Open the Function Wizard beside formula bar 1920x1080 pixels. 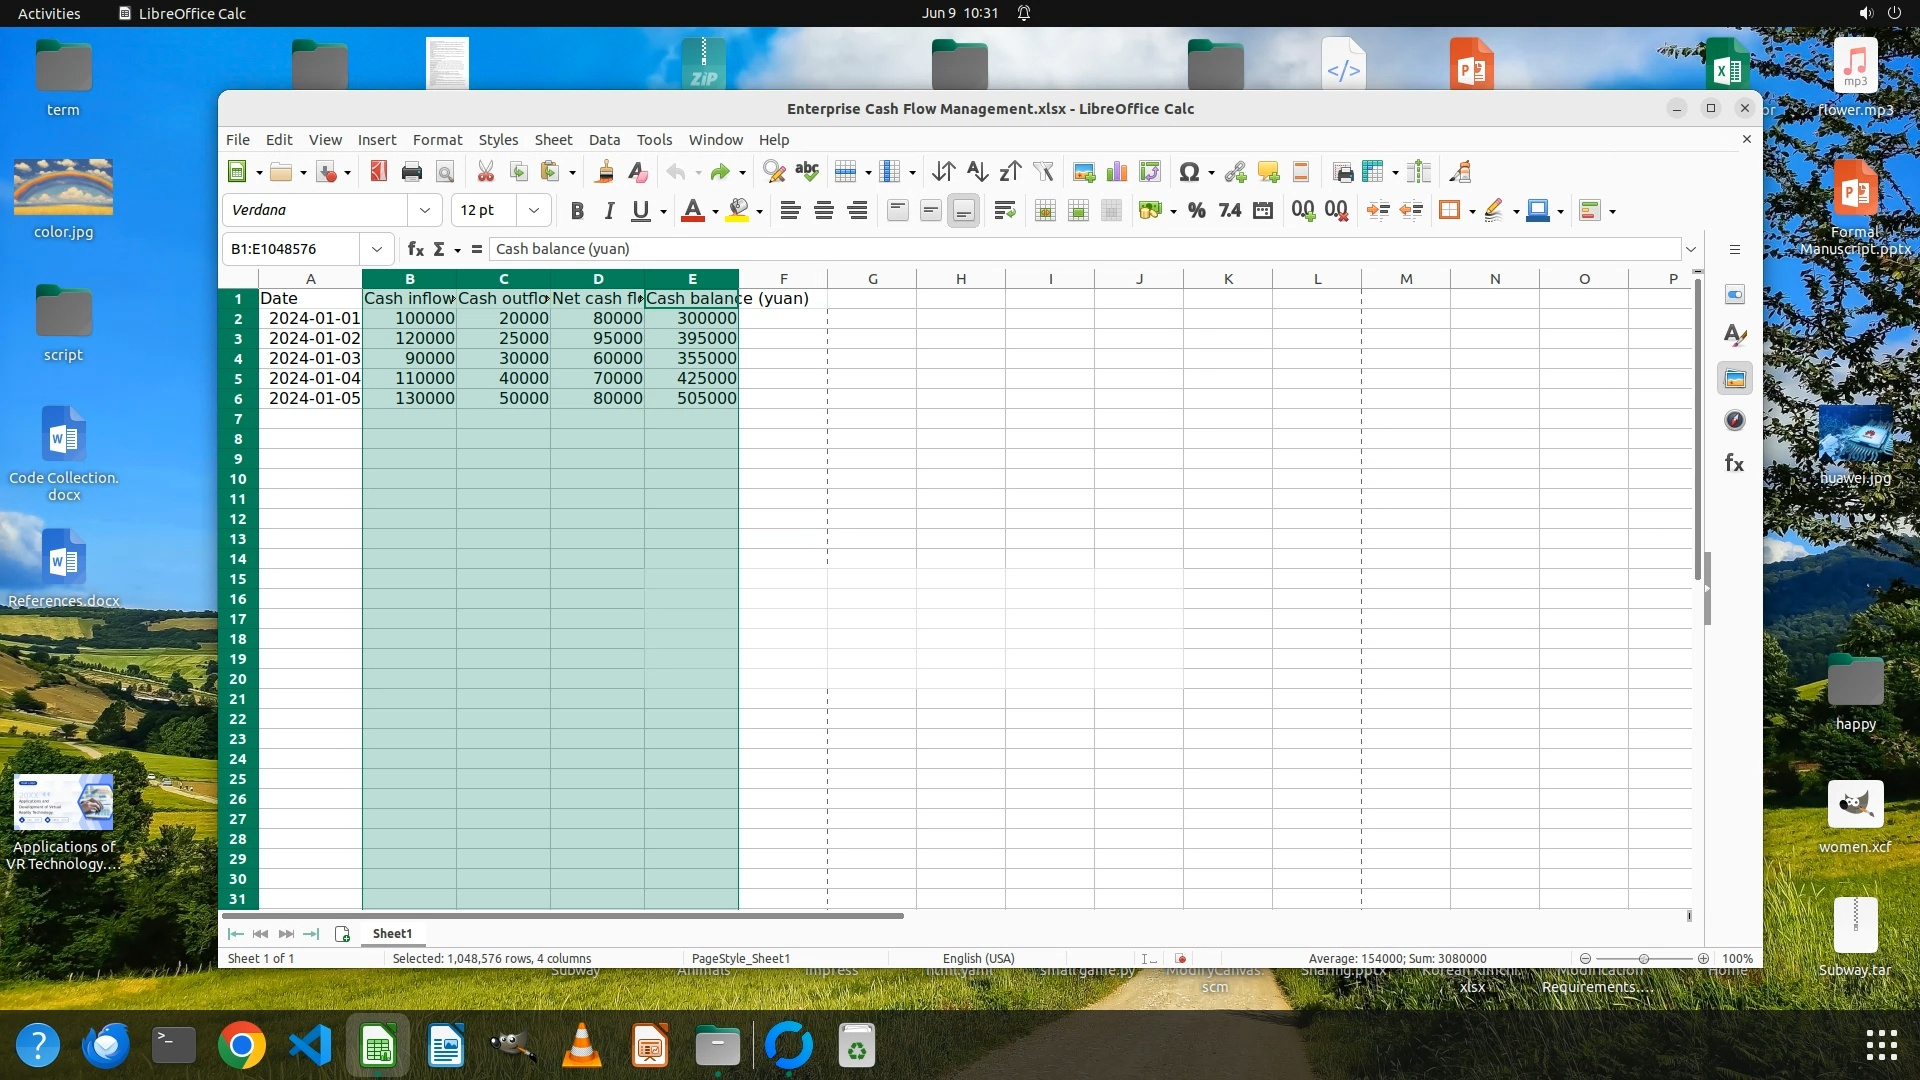(x=416, y=249)
